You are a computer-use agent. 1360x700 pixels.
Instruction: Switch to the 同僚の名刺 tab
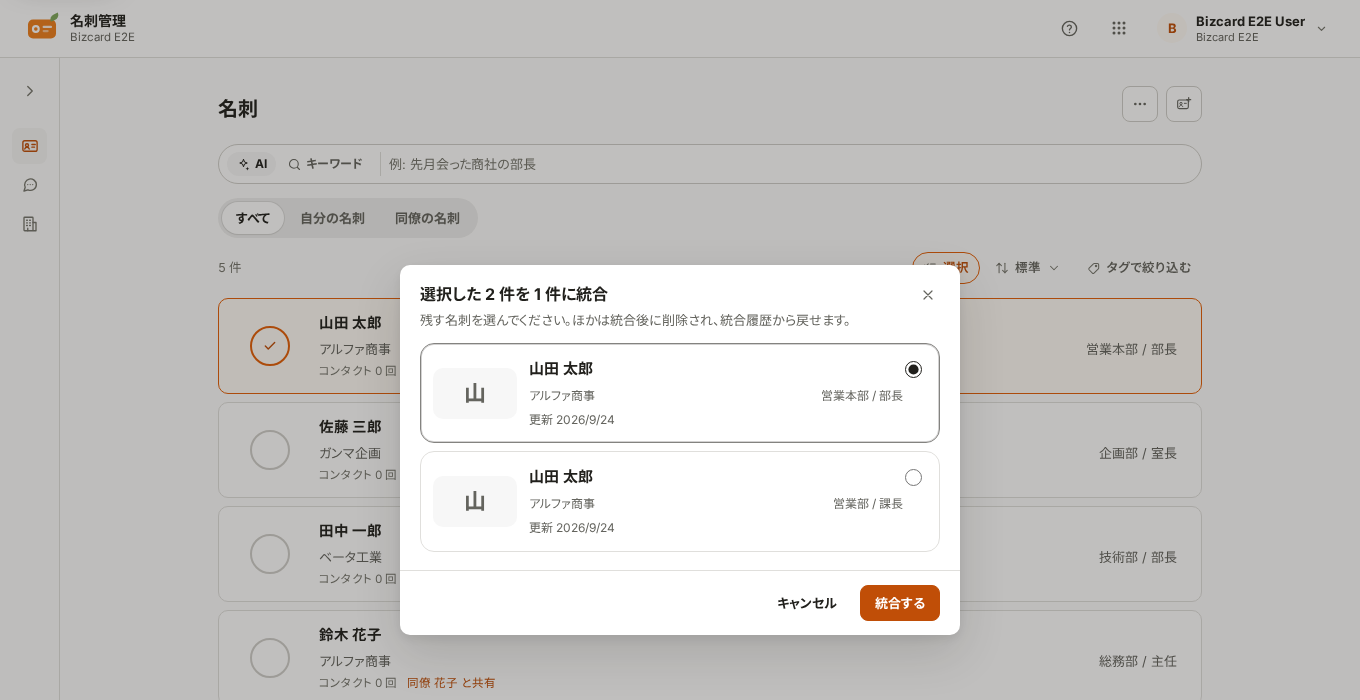tap(427, 218)
